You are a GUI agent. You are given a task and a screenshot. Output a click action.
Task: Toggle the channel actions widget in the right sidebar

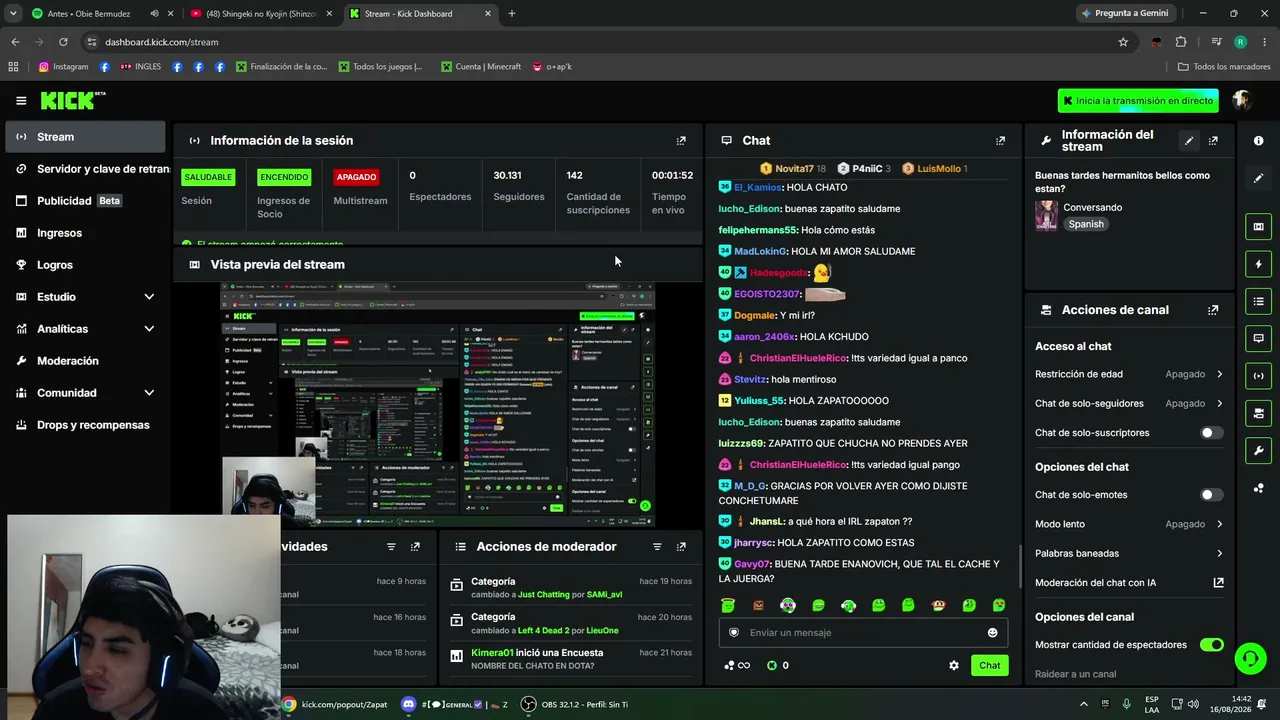click(1259, 413)
